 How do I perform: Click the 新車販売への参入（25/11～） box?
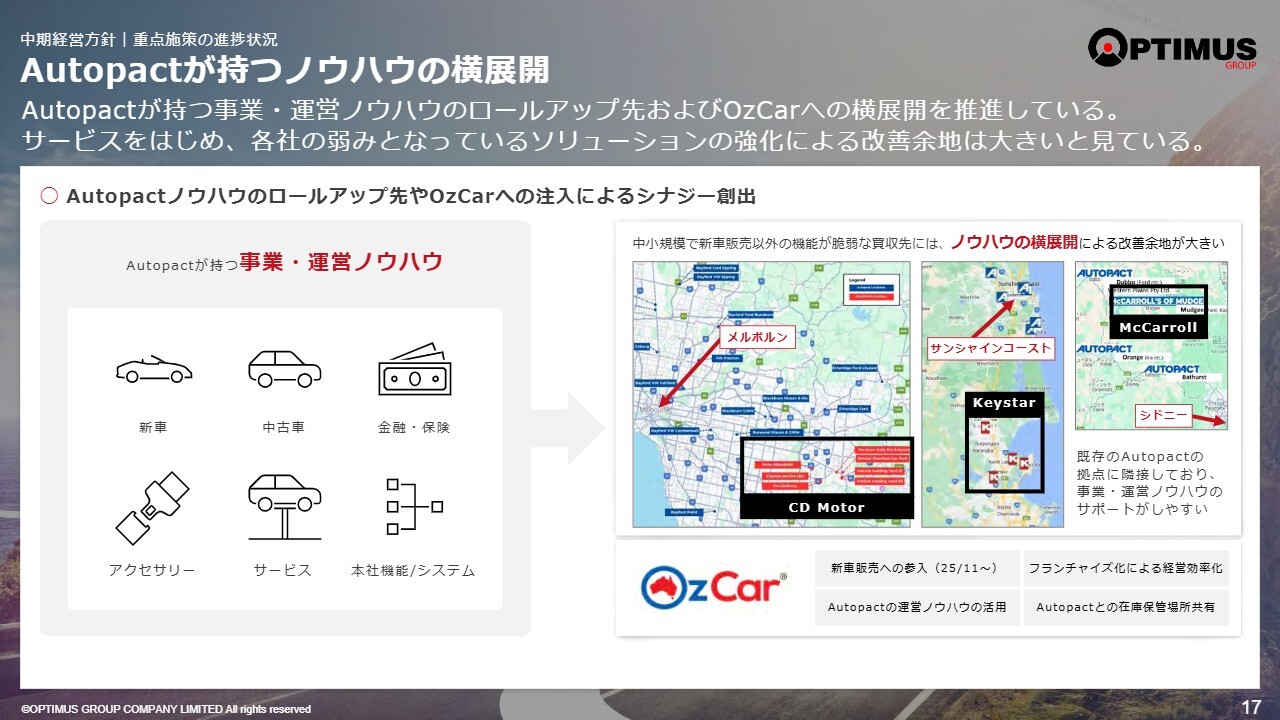coord(916,568)
